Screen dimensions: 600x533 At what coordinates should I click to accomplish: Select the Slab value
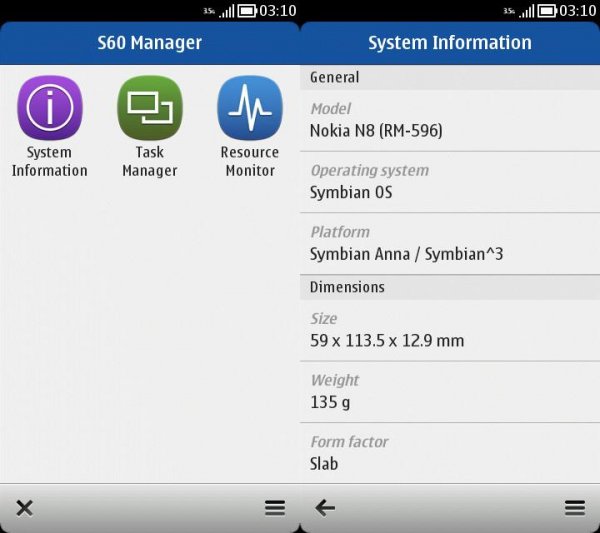point(324,464)
